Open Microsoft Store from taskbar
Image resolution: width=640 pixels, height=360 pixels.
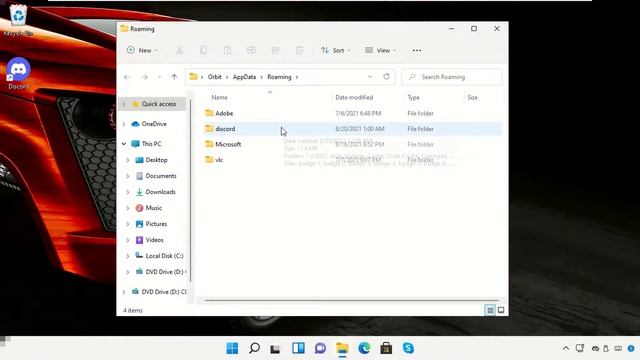click(386, 348)
